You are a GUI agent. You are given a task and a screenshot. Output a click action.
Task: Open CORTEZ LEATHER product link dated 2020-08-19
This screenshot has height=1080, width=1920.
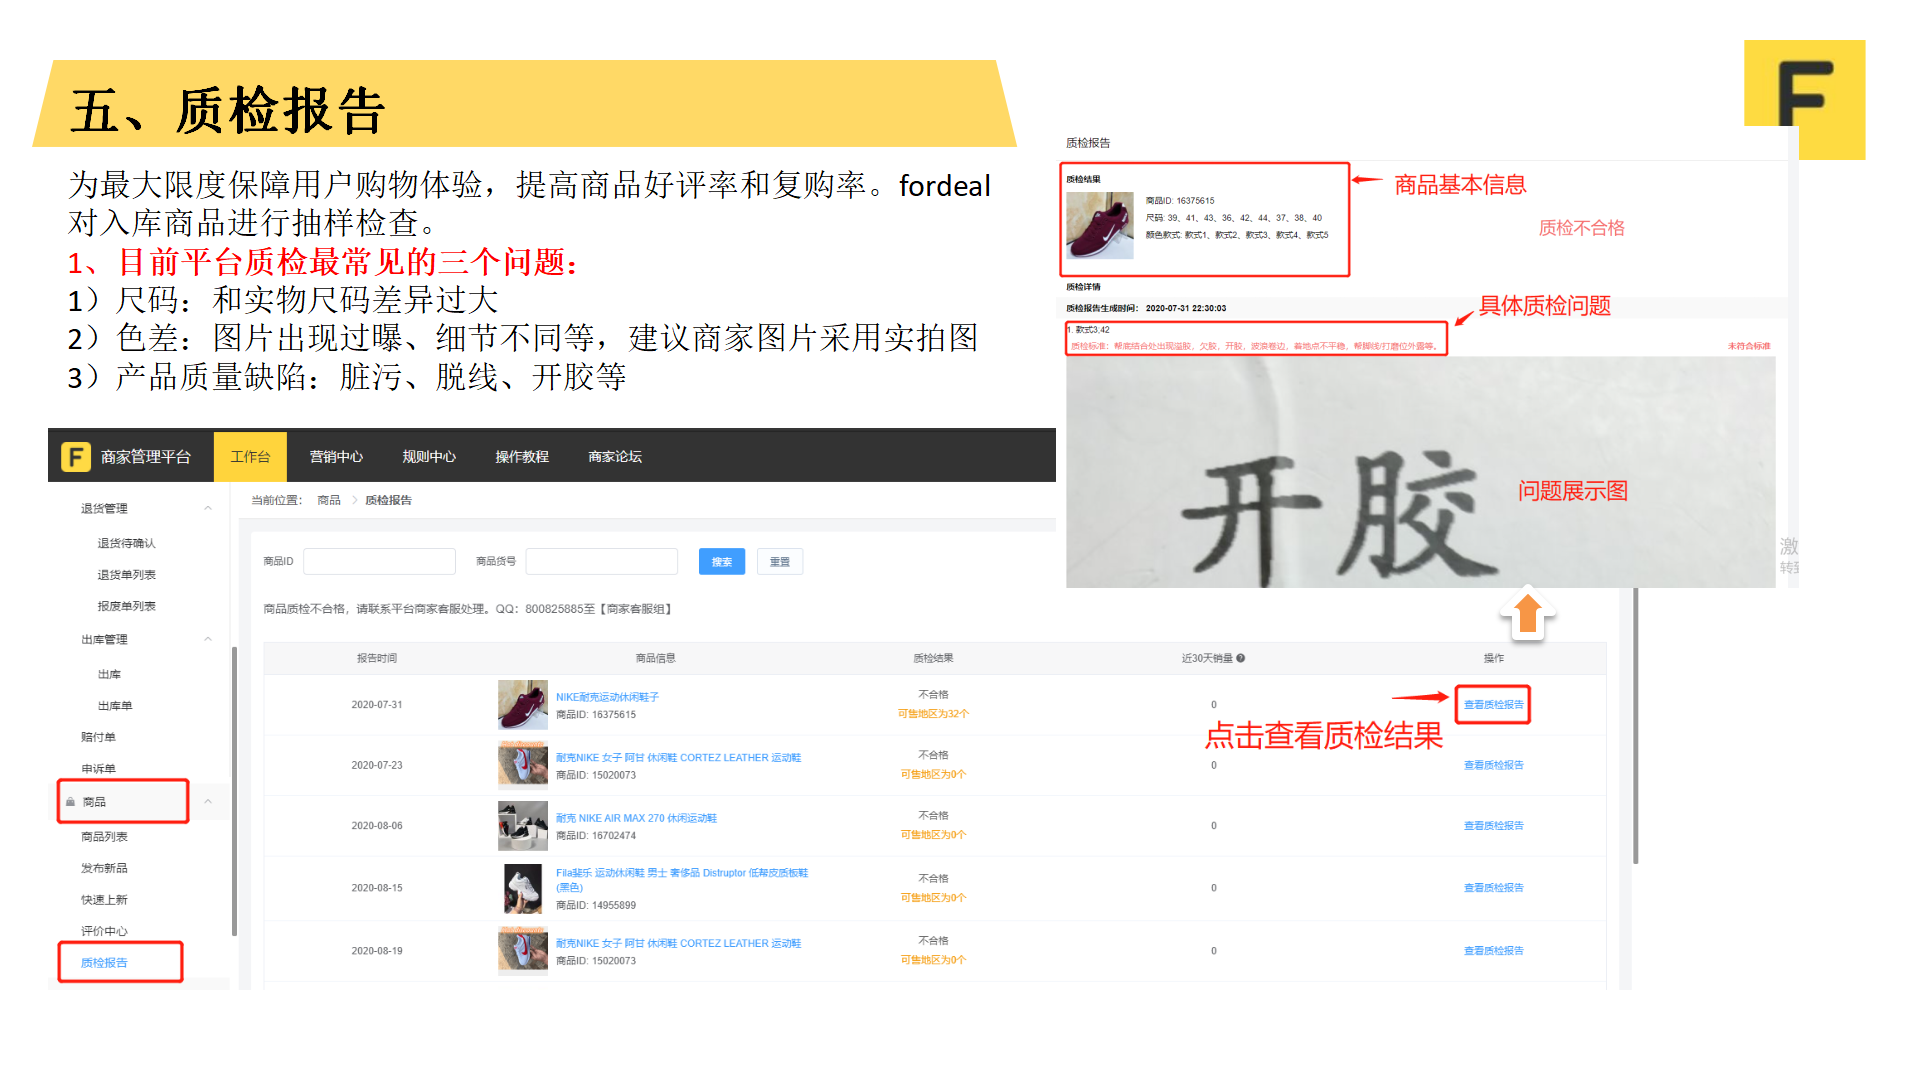coord(678,943)
